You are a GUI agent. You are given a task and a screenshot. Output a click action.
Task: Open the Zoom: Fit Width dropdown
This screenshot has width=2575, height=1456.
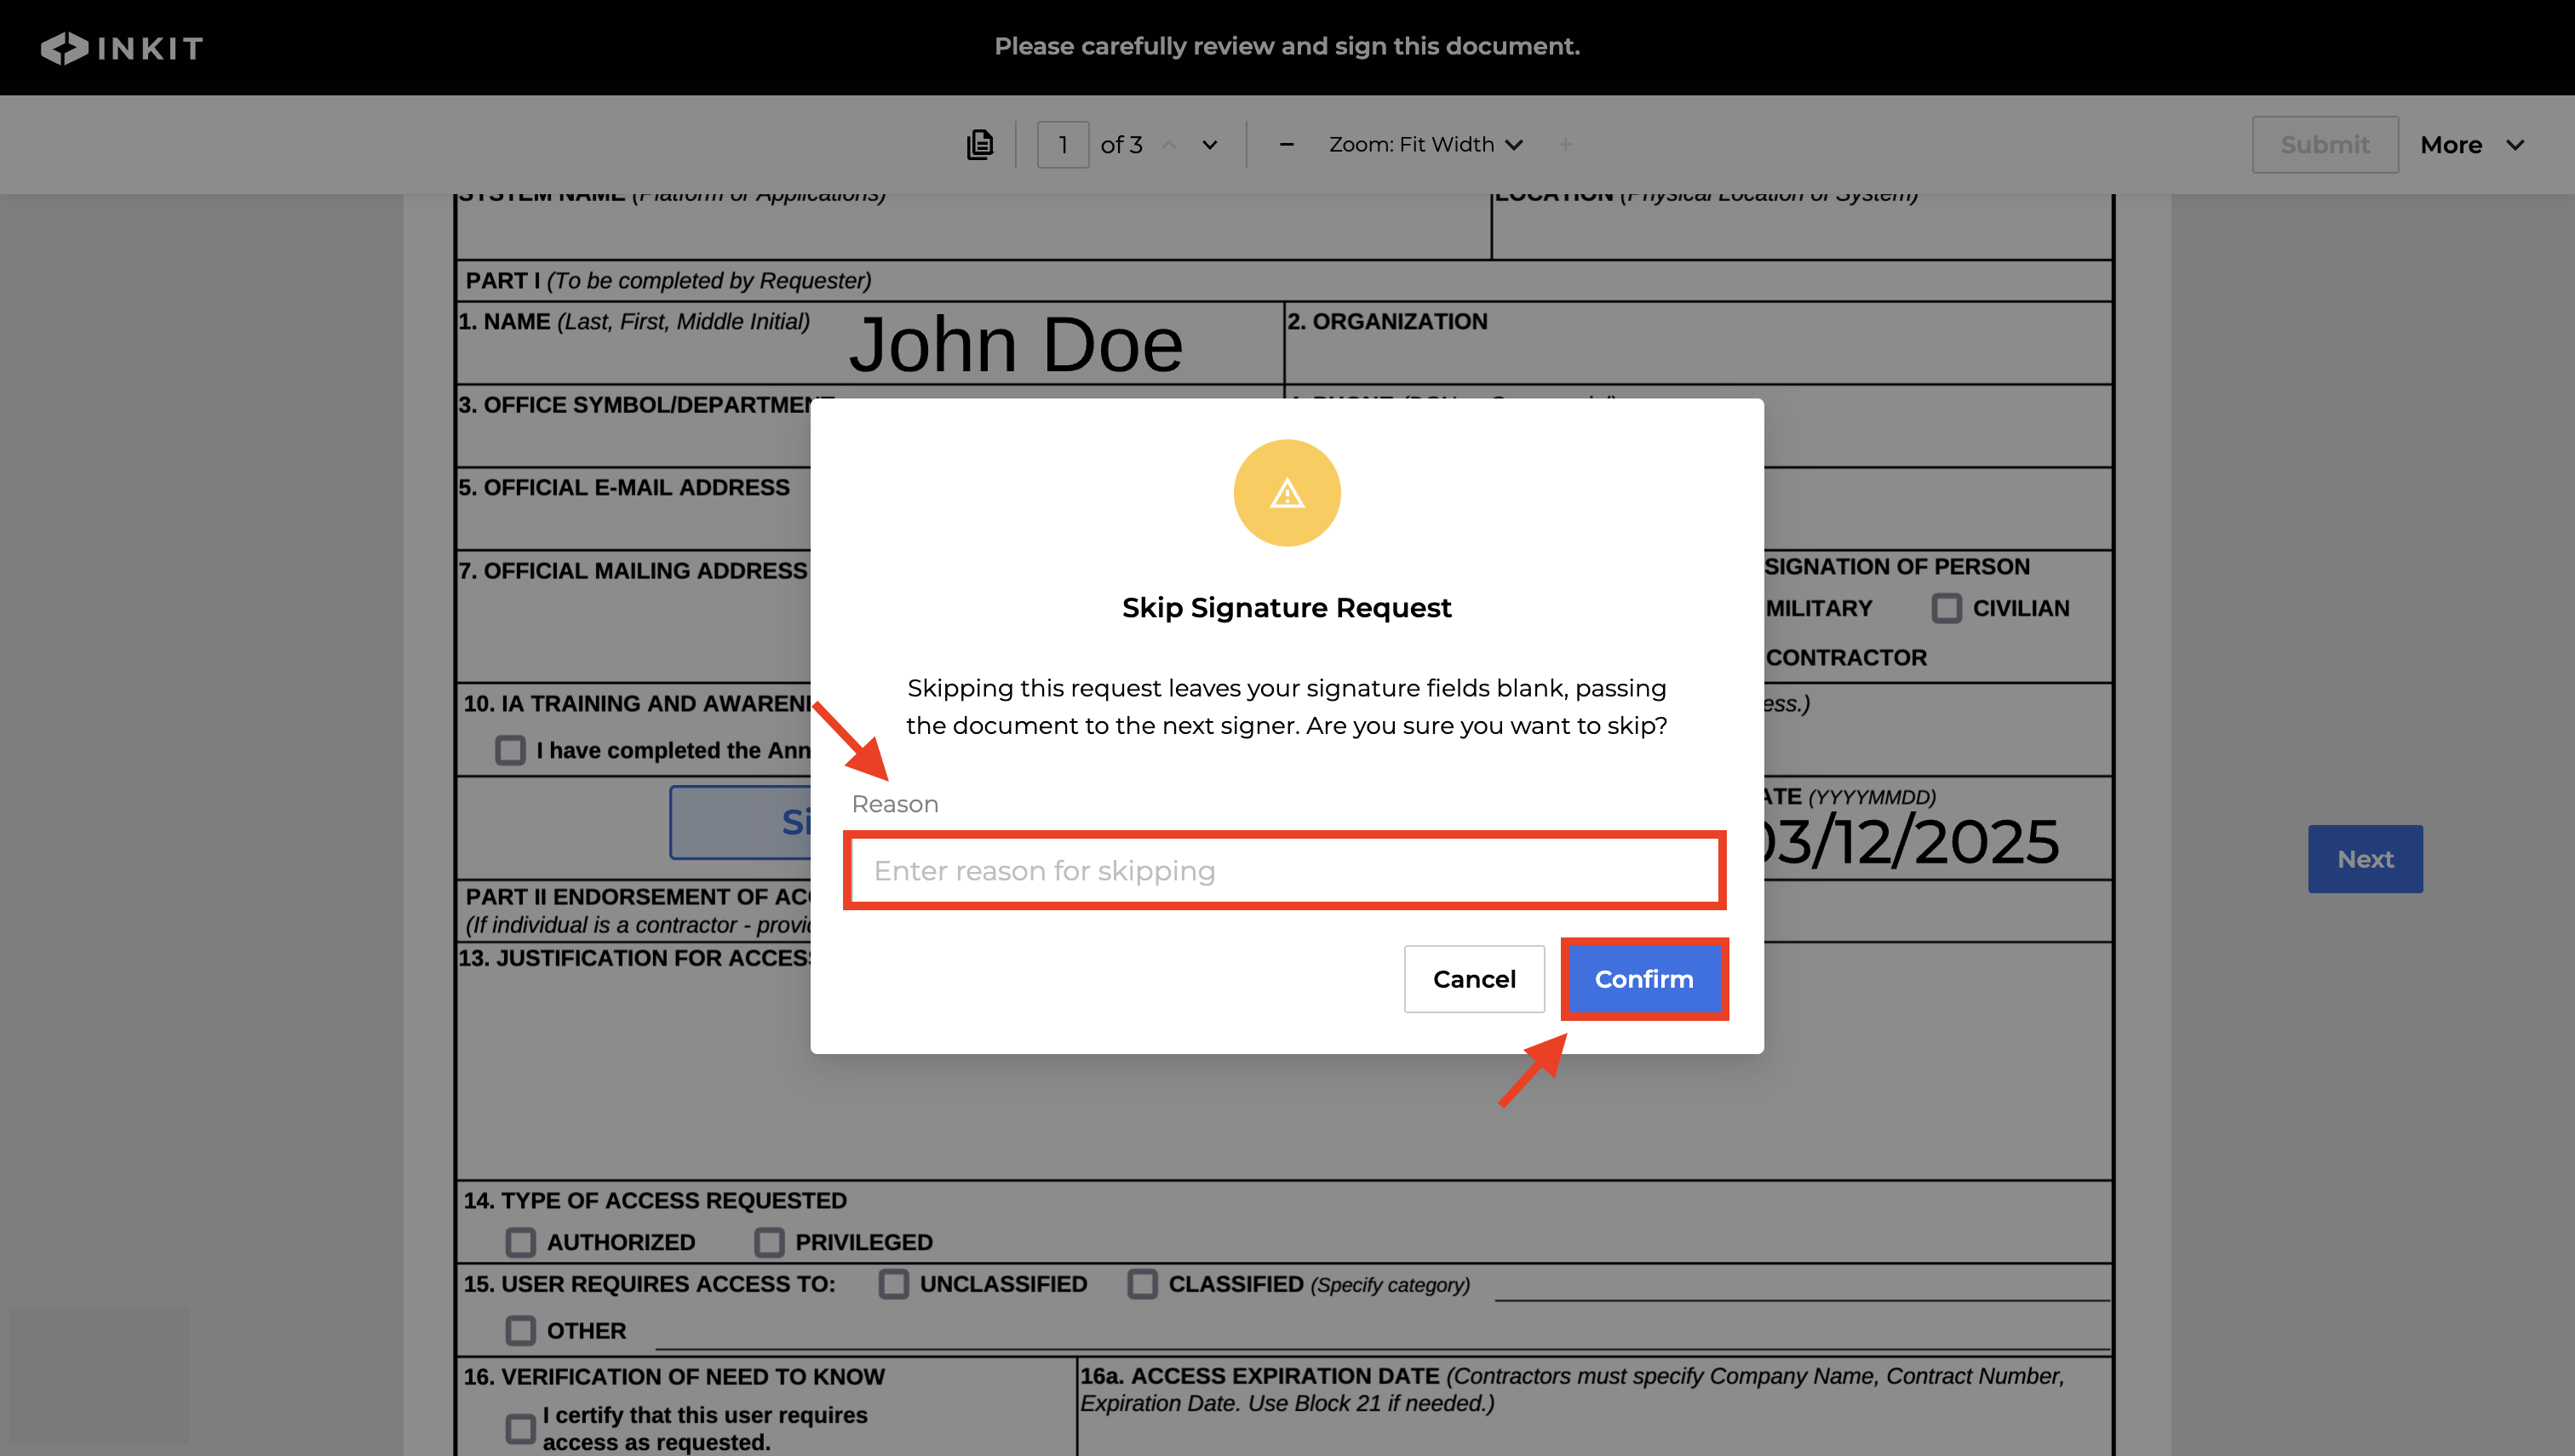(1425, 145)
